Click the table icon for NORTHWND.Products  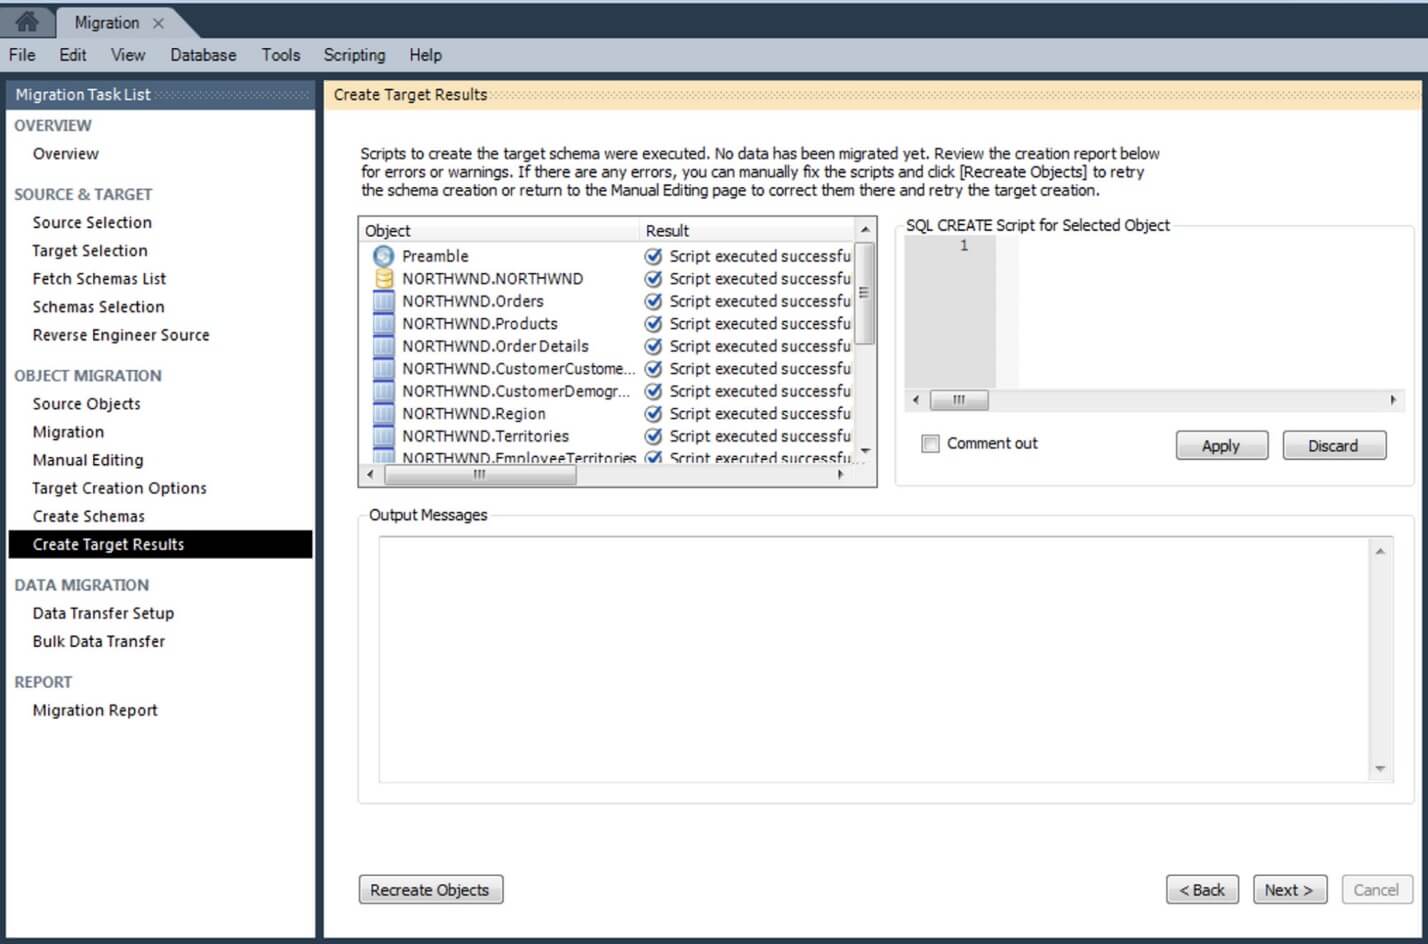point(384,323)
